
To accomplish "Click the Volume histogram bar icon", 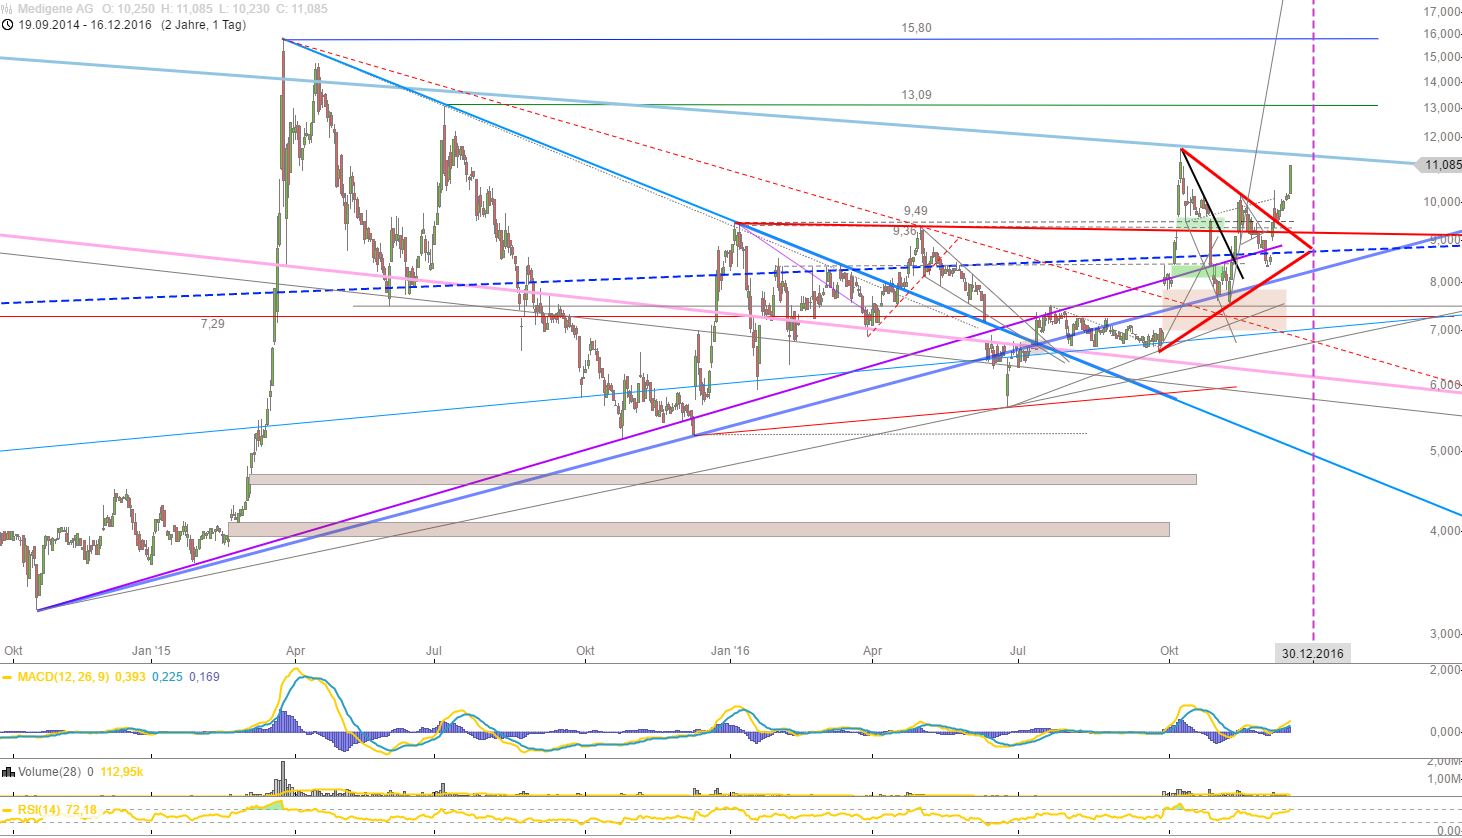I will click(x=9, y=771).
